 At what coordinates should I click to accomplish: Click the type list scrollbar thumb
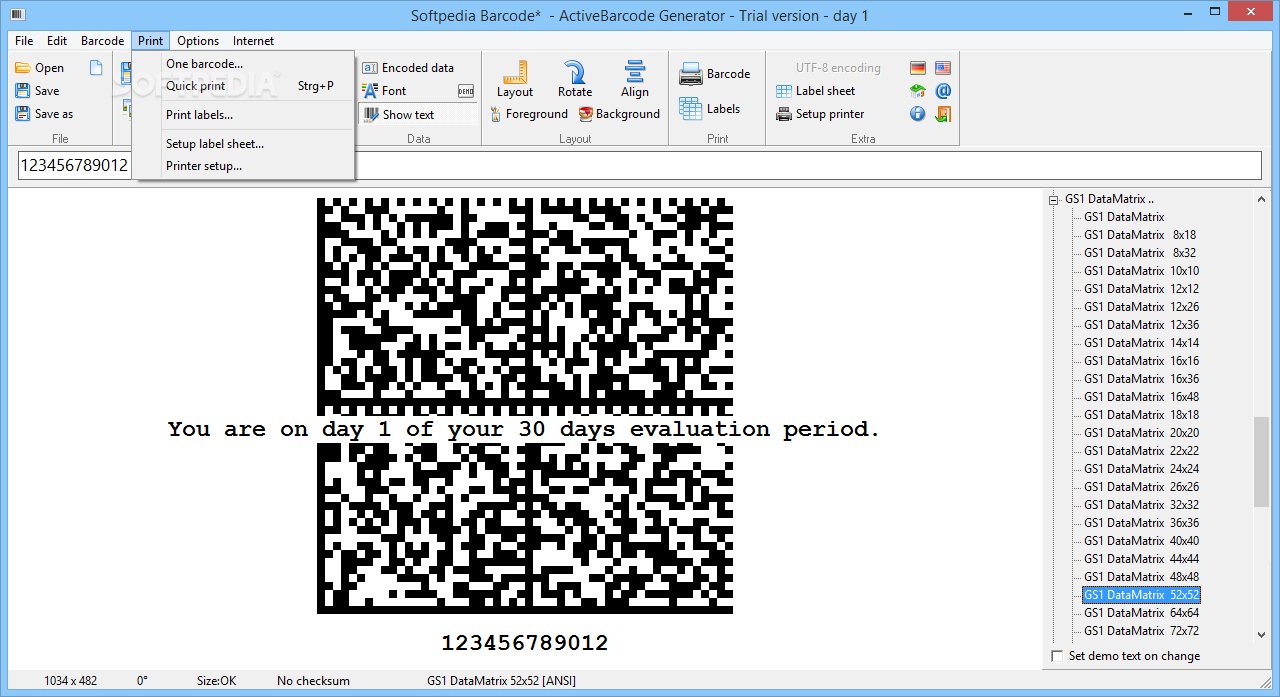(1261, 463)
